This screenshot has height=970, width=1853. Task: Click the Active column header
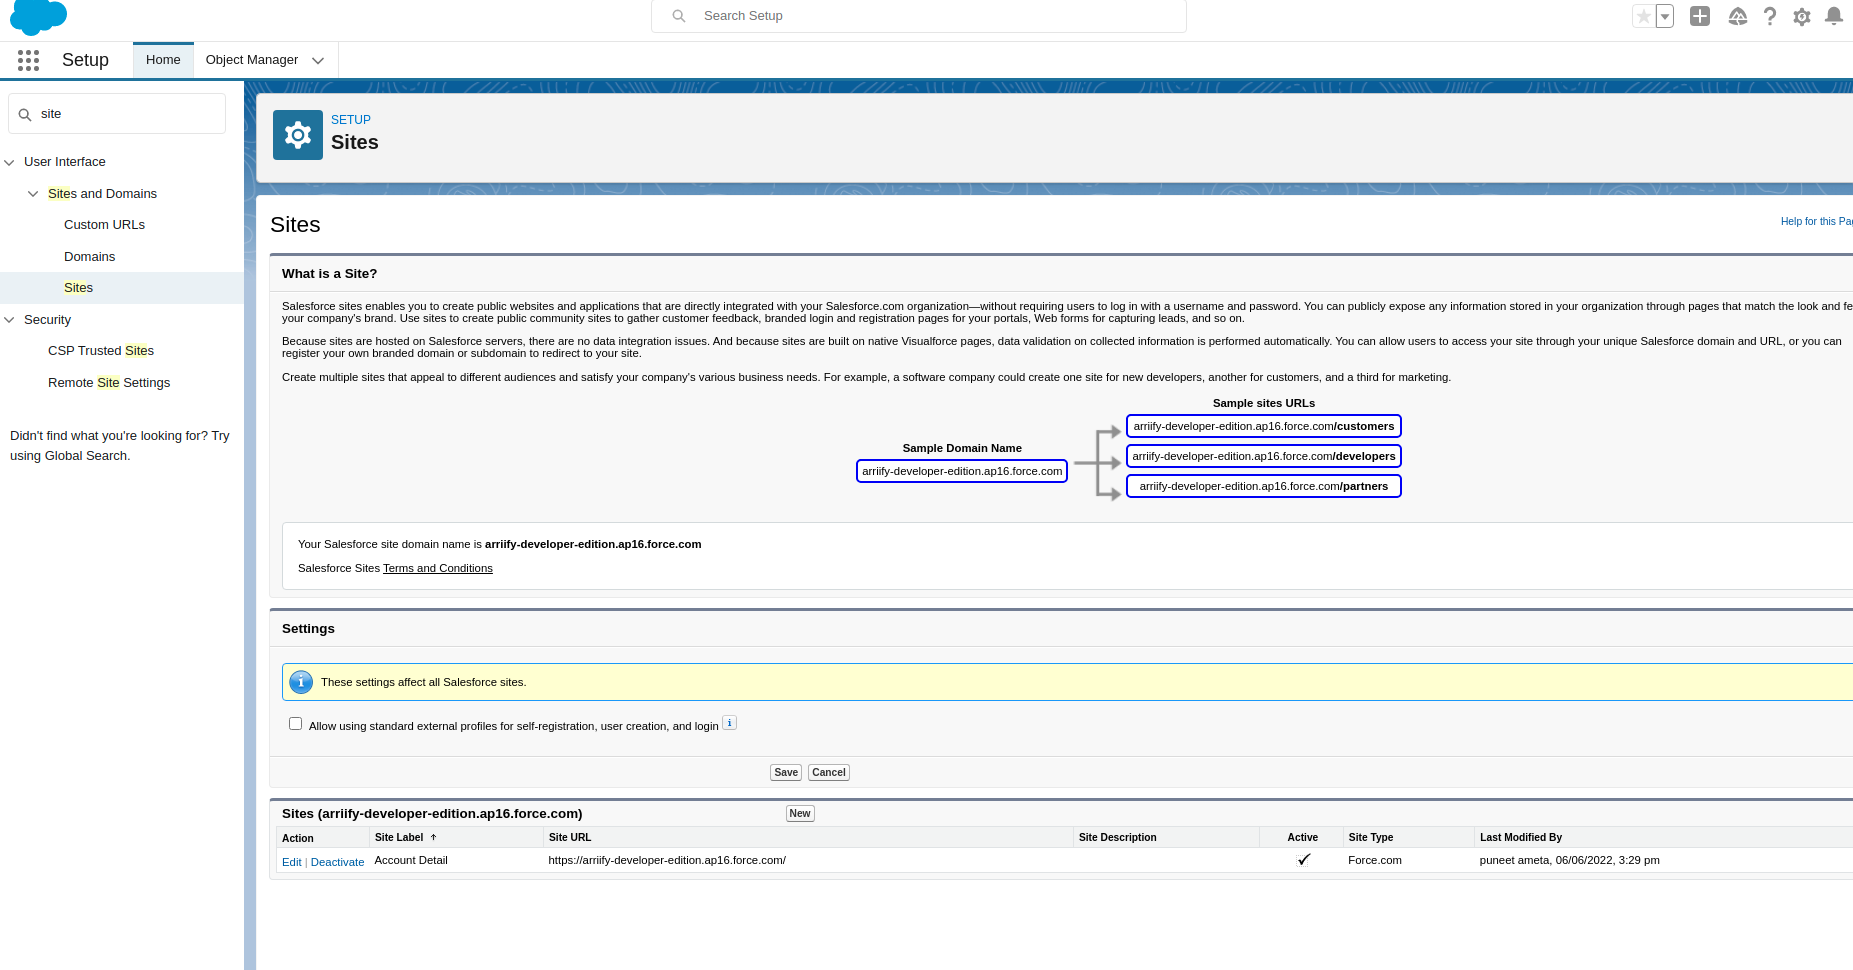point(1302,837)
